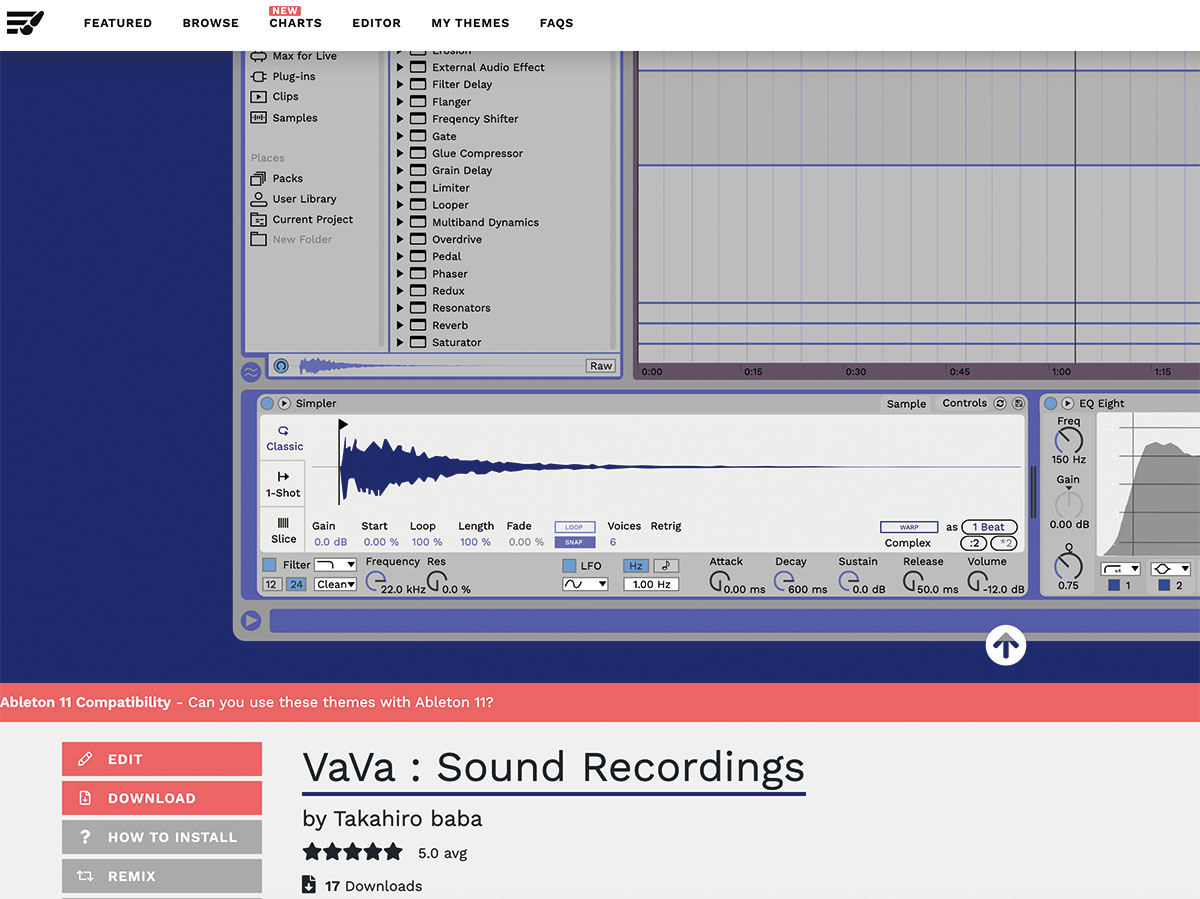Viewport: 1200px width, 899px height.
Task: Select Classic playback mode
Action: (x=284, y=438)
